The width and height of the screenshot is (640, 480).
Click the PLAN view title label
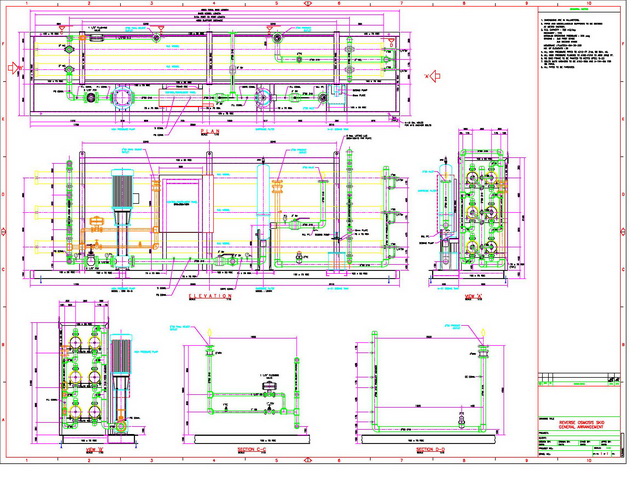tap(211, 131)
